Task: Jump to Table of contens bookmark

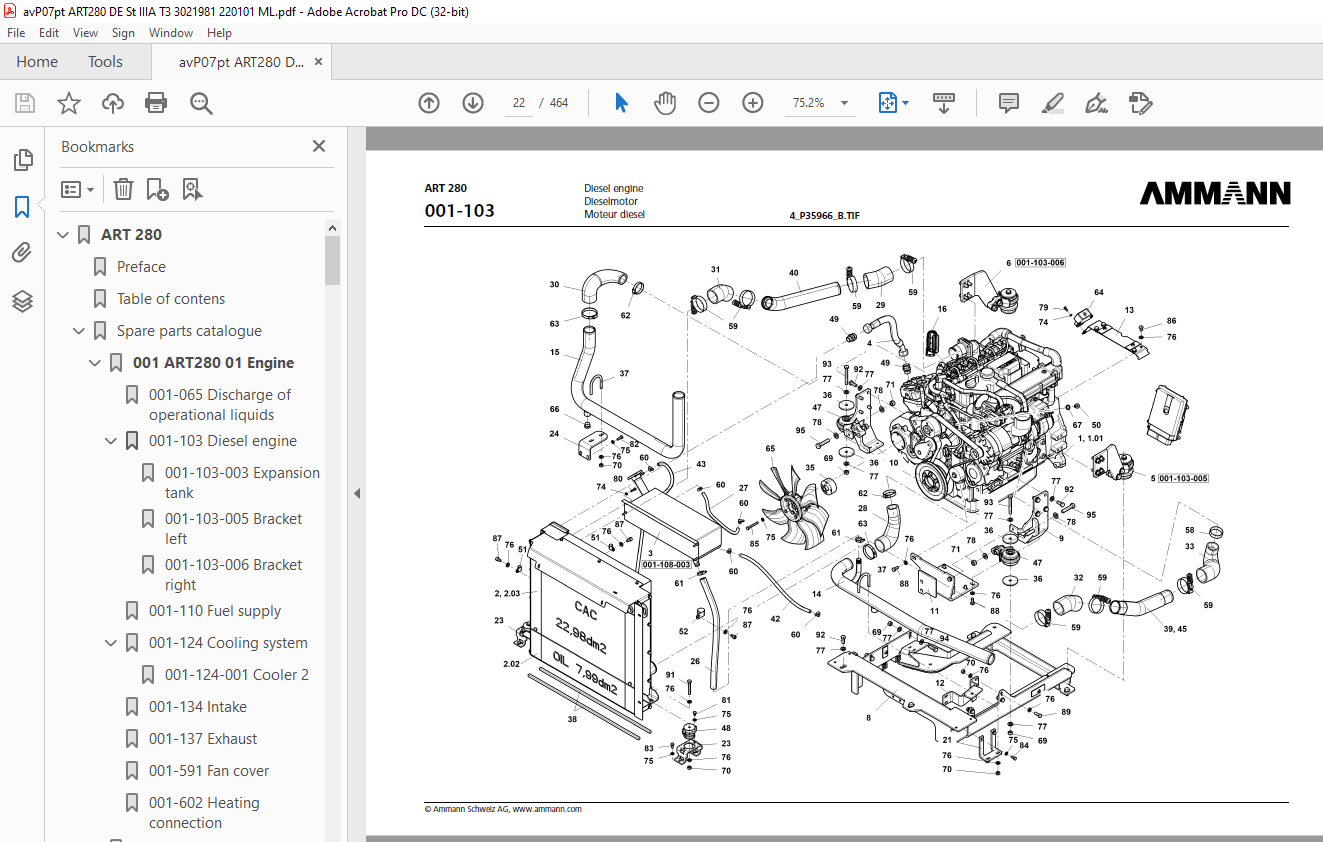Action: pos(171,299)
